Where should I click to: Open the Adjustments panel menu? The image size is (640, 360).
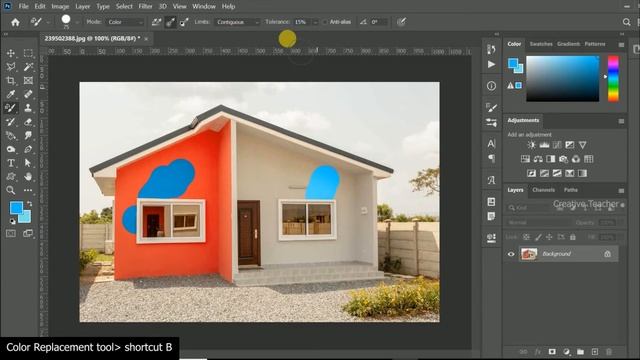[621, 121]
